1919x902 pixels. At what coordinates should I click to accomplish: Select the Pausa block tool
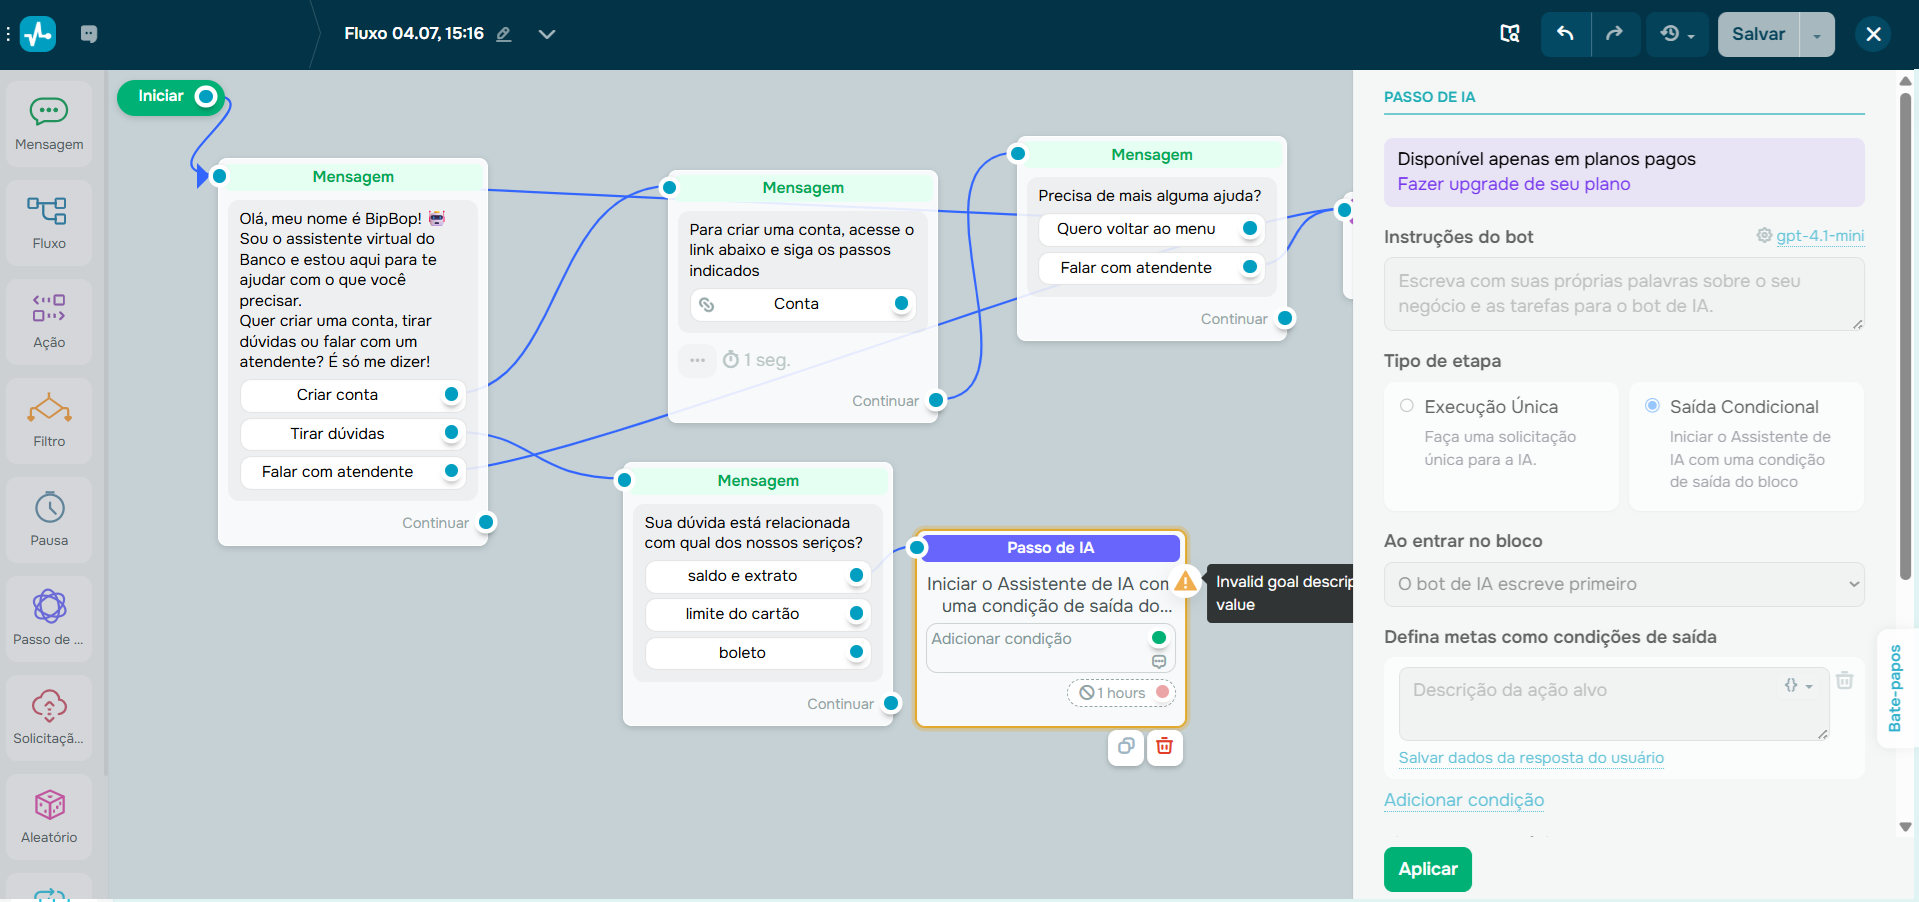48,519
